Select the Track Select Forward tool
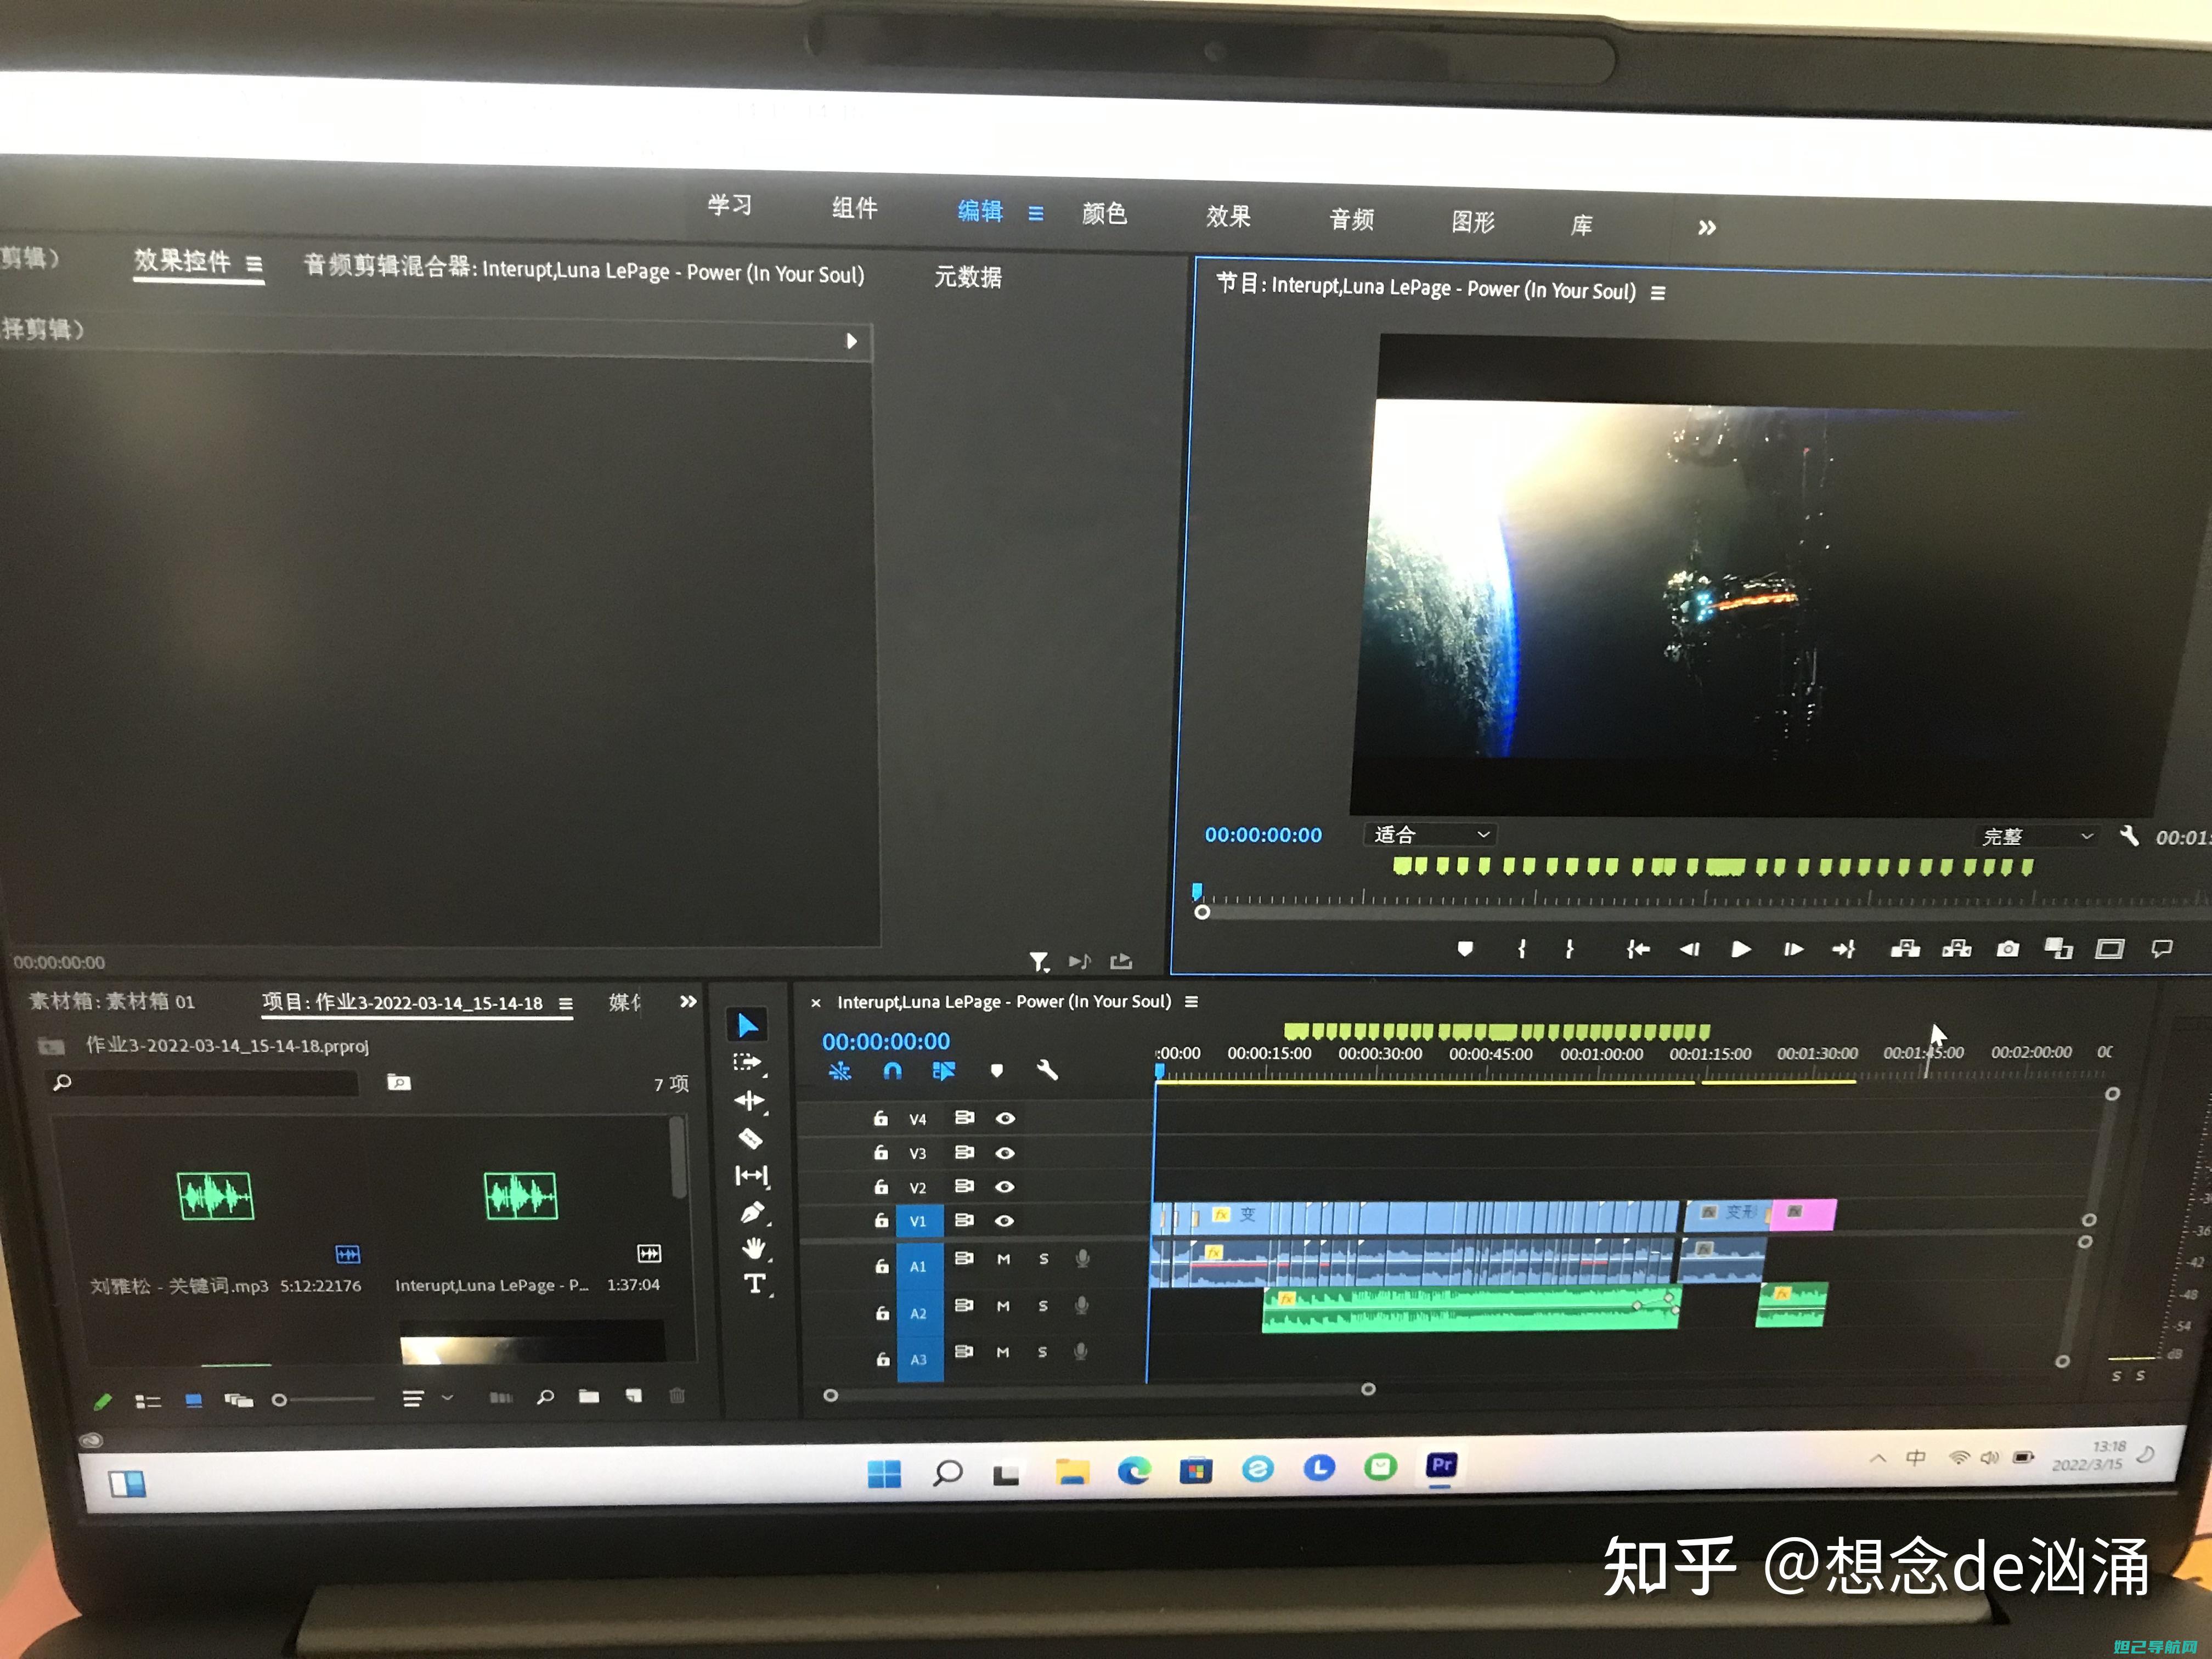 tap(747, 1063)
